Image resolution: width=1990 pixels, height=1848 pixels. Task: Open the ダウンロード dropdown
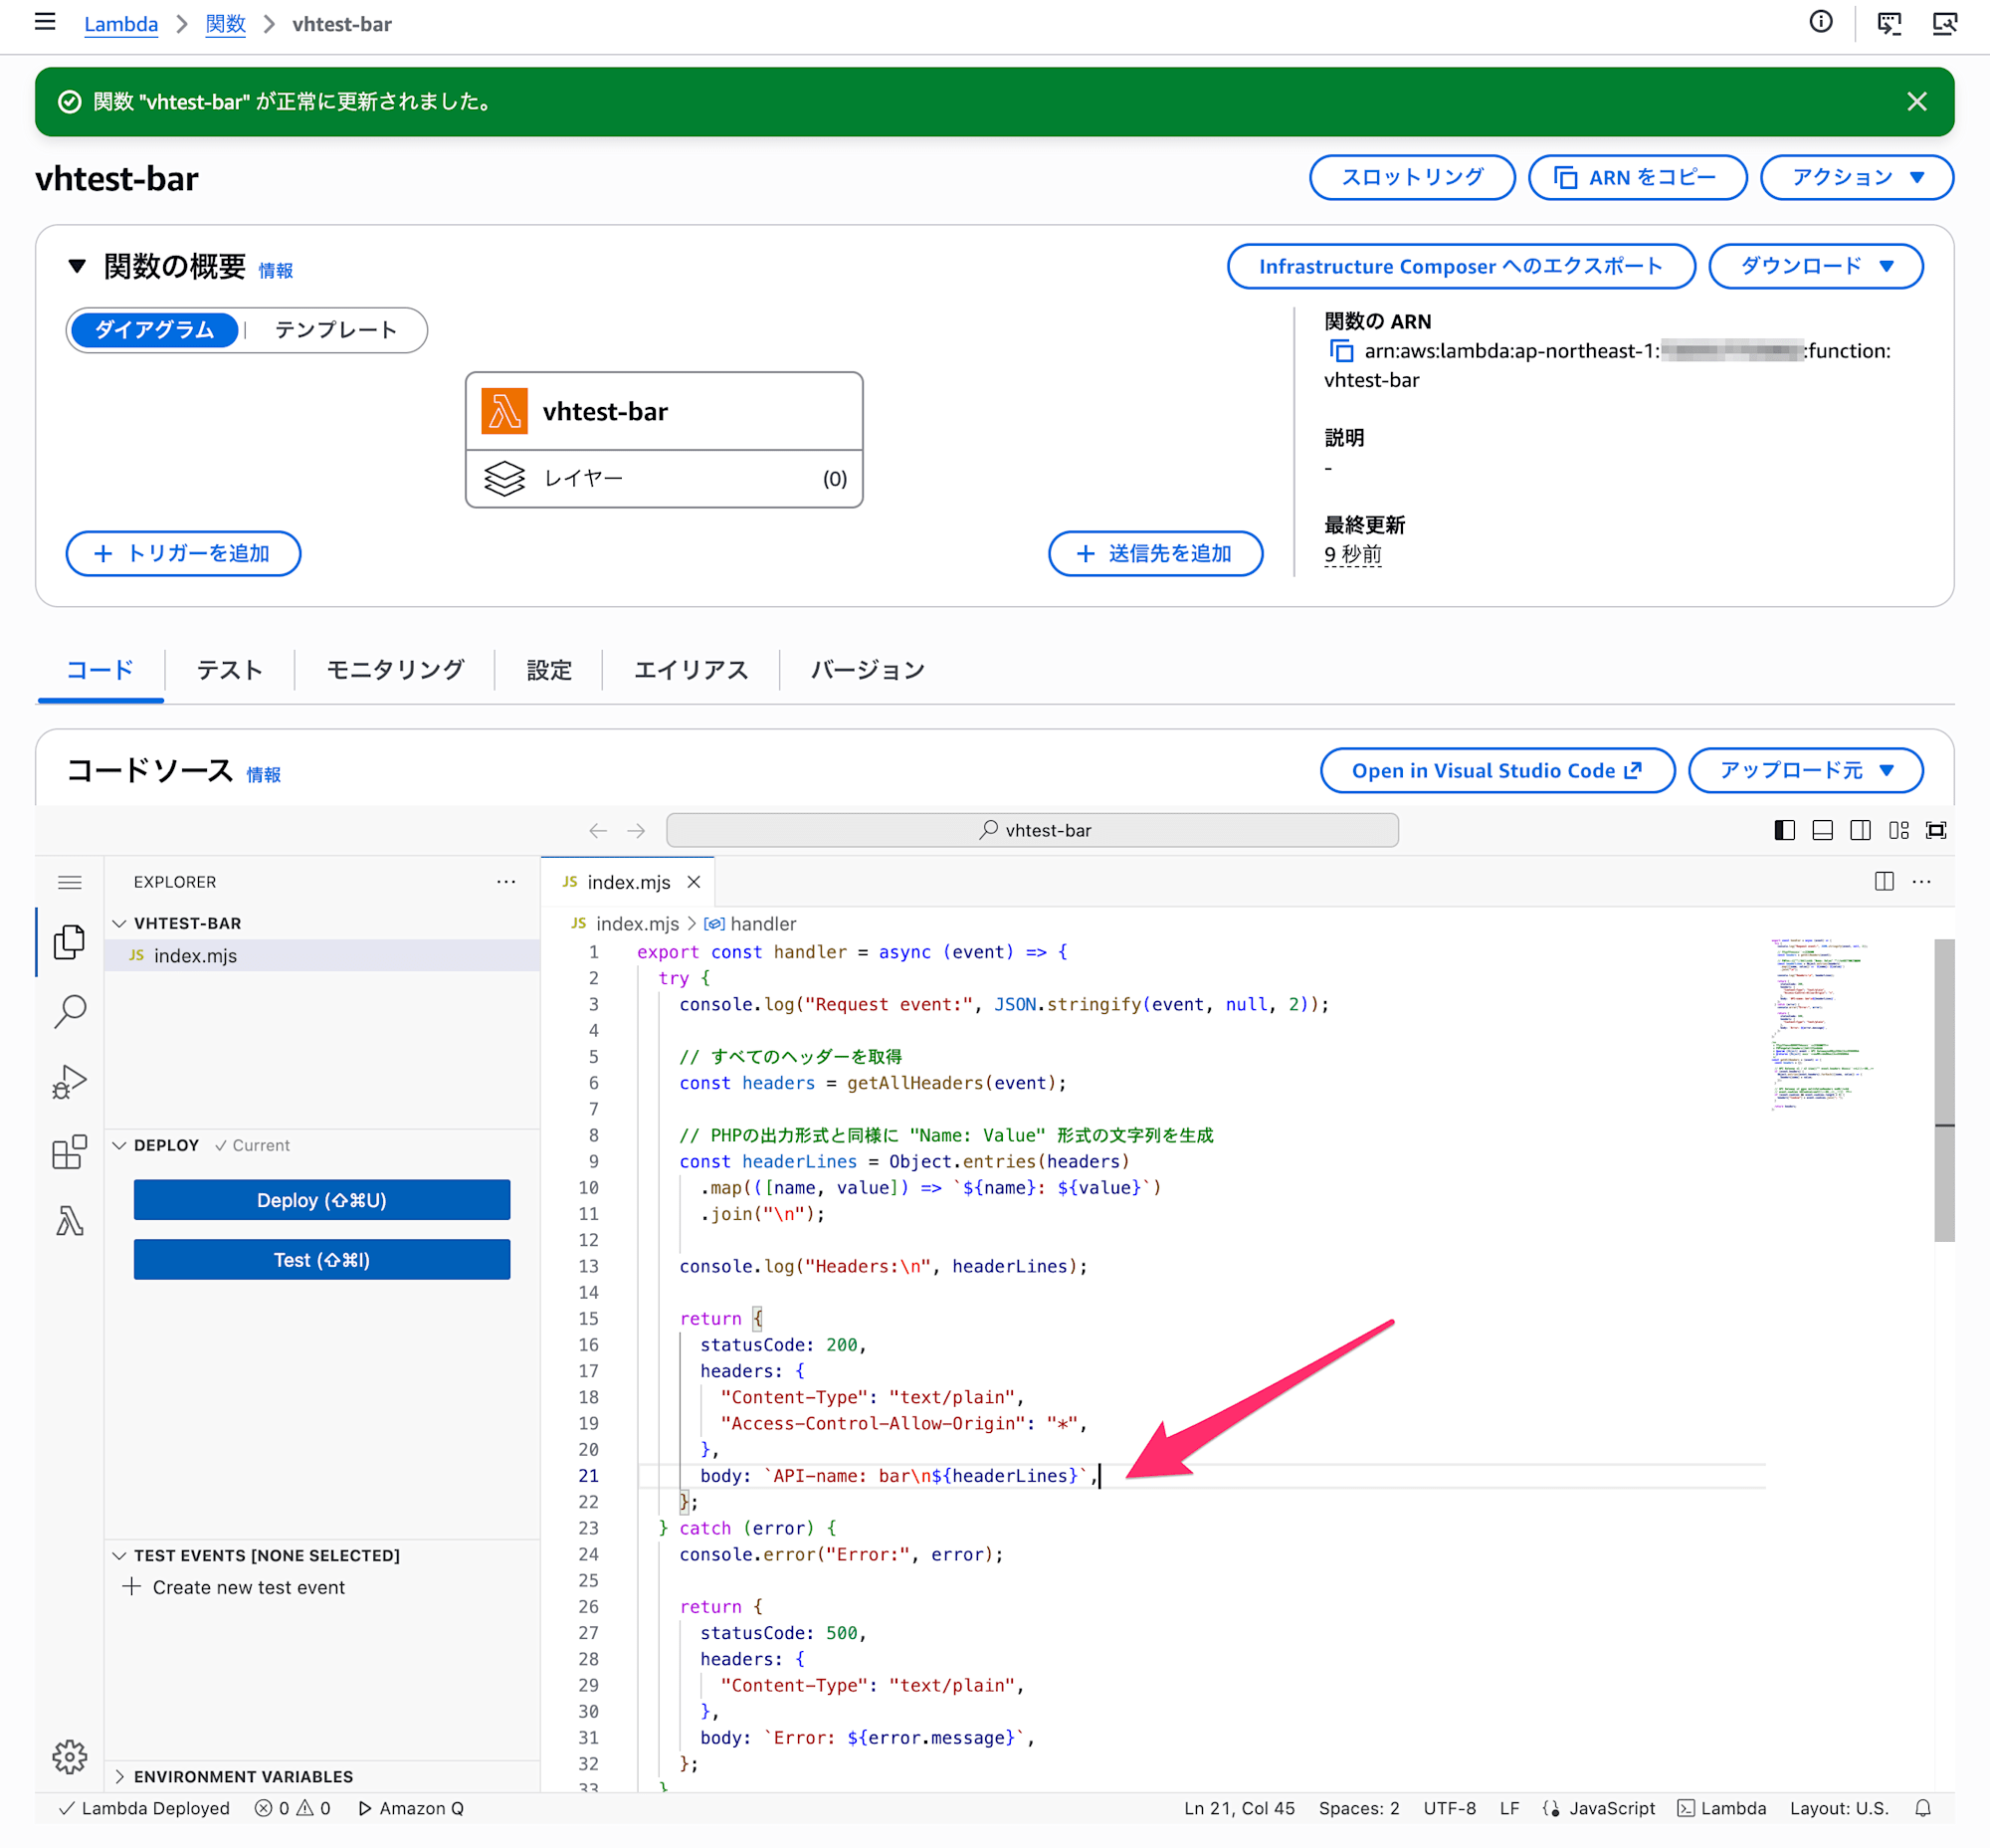[1815, 266]
